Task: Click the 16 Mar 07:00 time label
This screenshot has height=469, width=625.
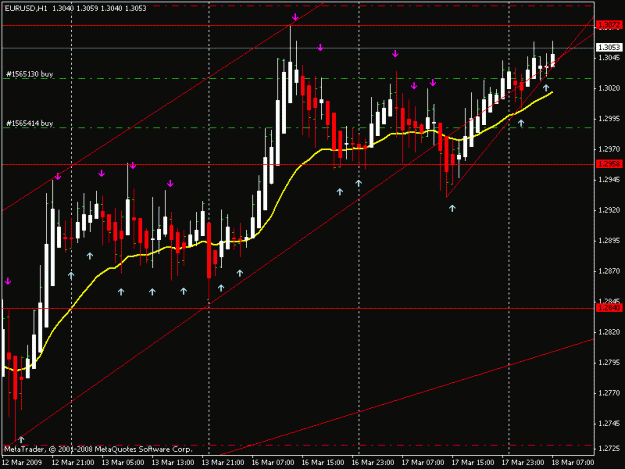Action: click(273, 462)
